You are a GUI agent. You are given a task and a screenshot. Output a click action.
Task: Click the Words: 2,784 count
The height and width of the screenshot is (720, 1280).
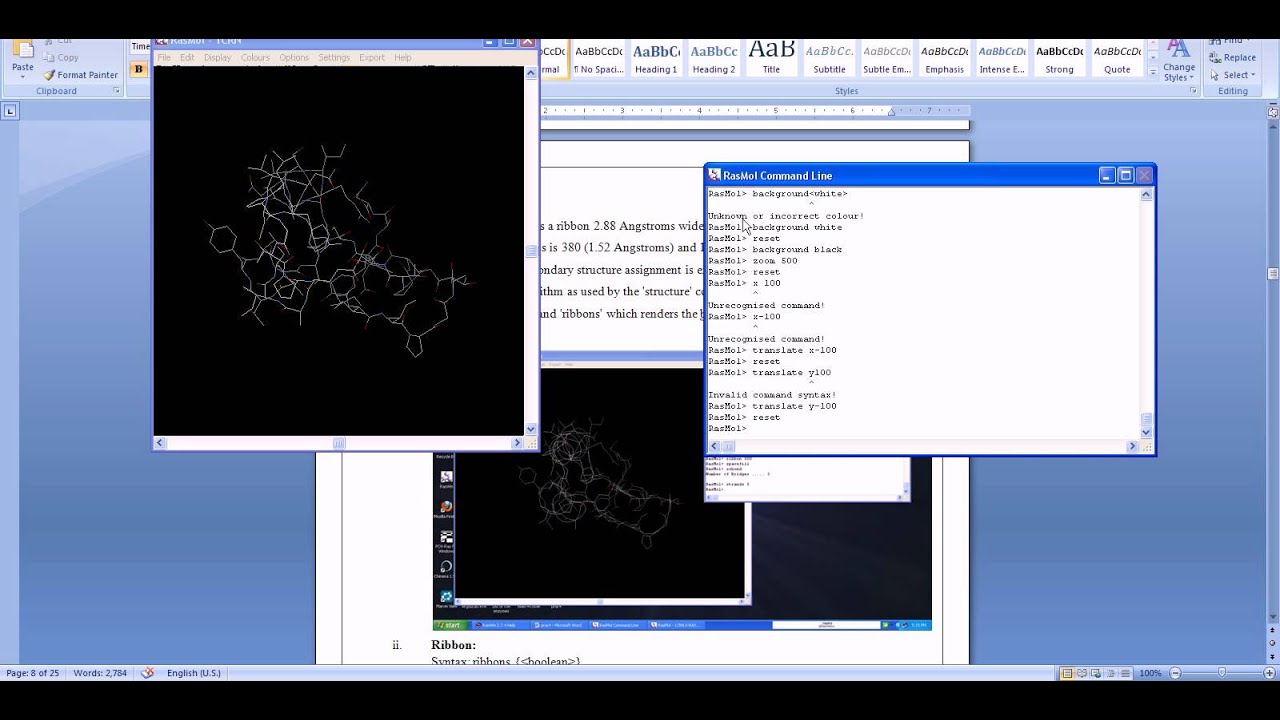pyautogui.click(x=99, y=673)
